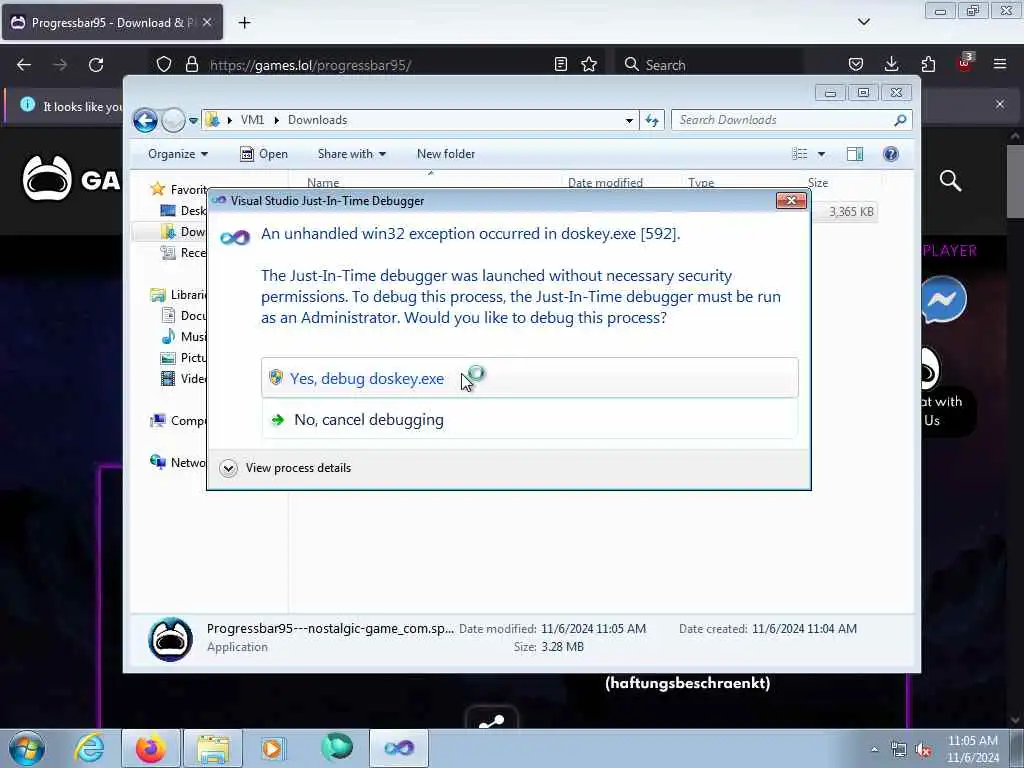Toggle Firefox reader view
This screenshot has width=1024, height=768.
[x=560, y=64]
